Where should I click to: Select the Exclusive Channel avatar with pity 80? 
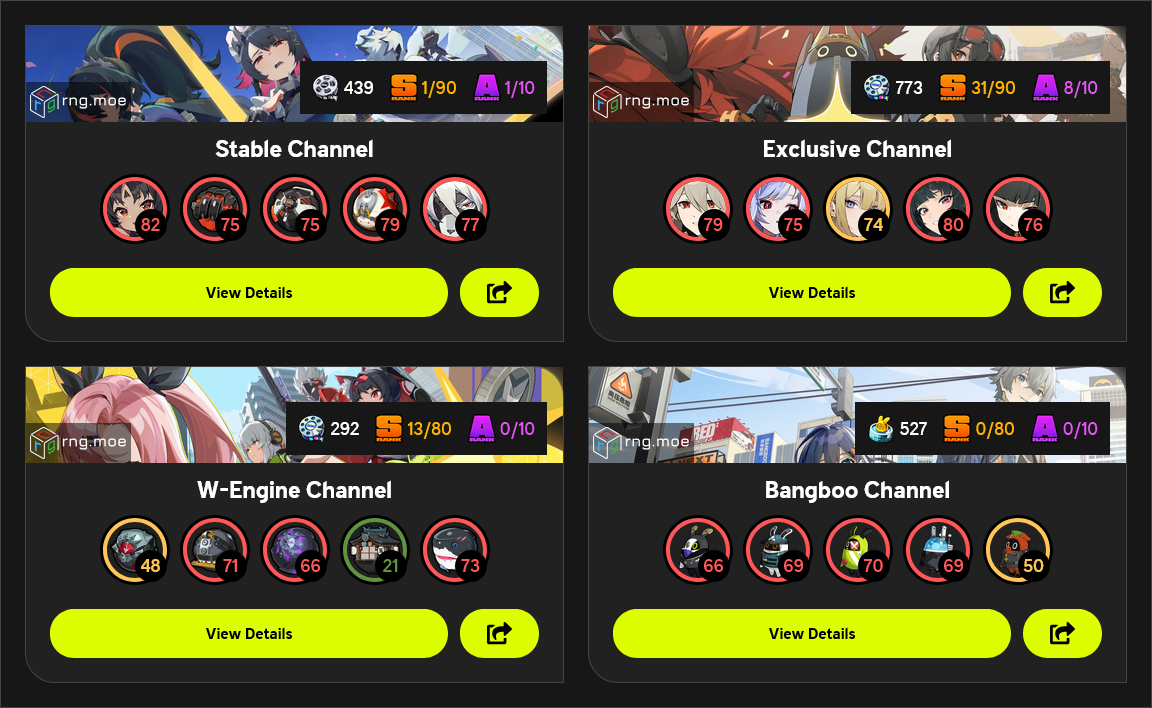pos(938,209)
